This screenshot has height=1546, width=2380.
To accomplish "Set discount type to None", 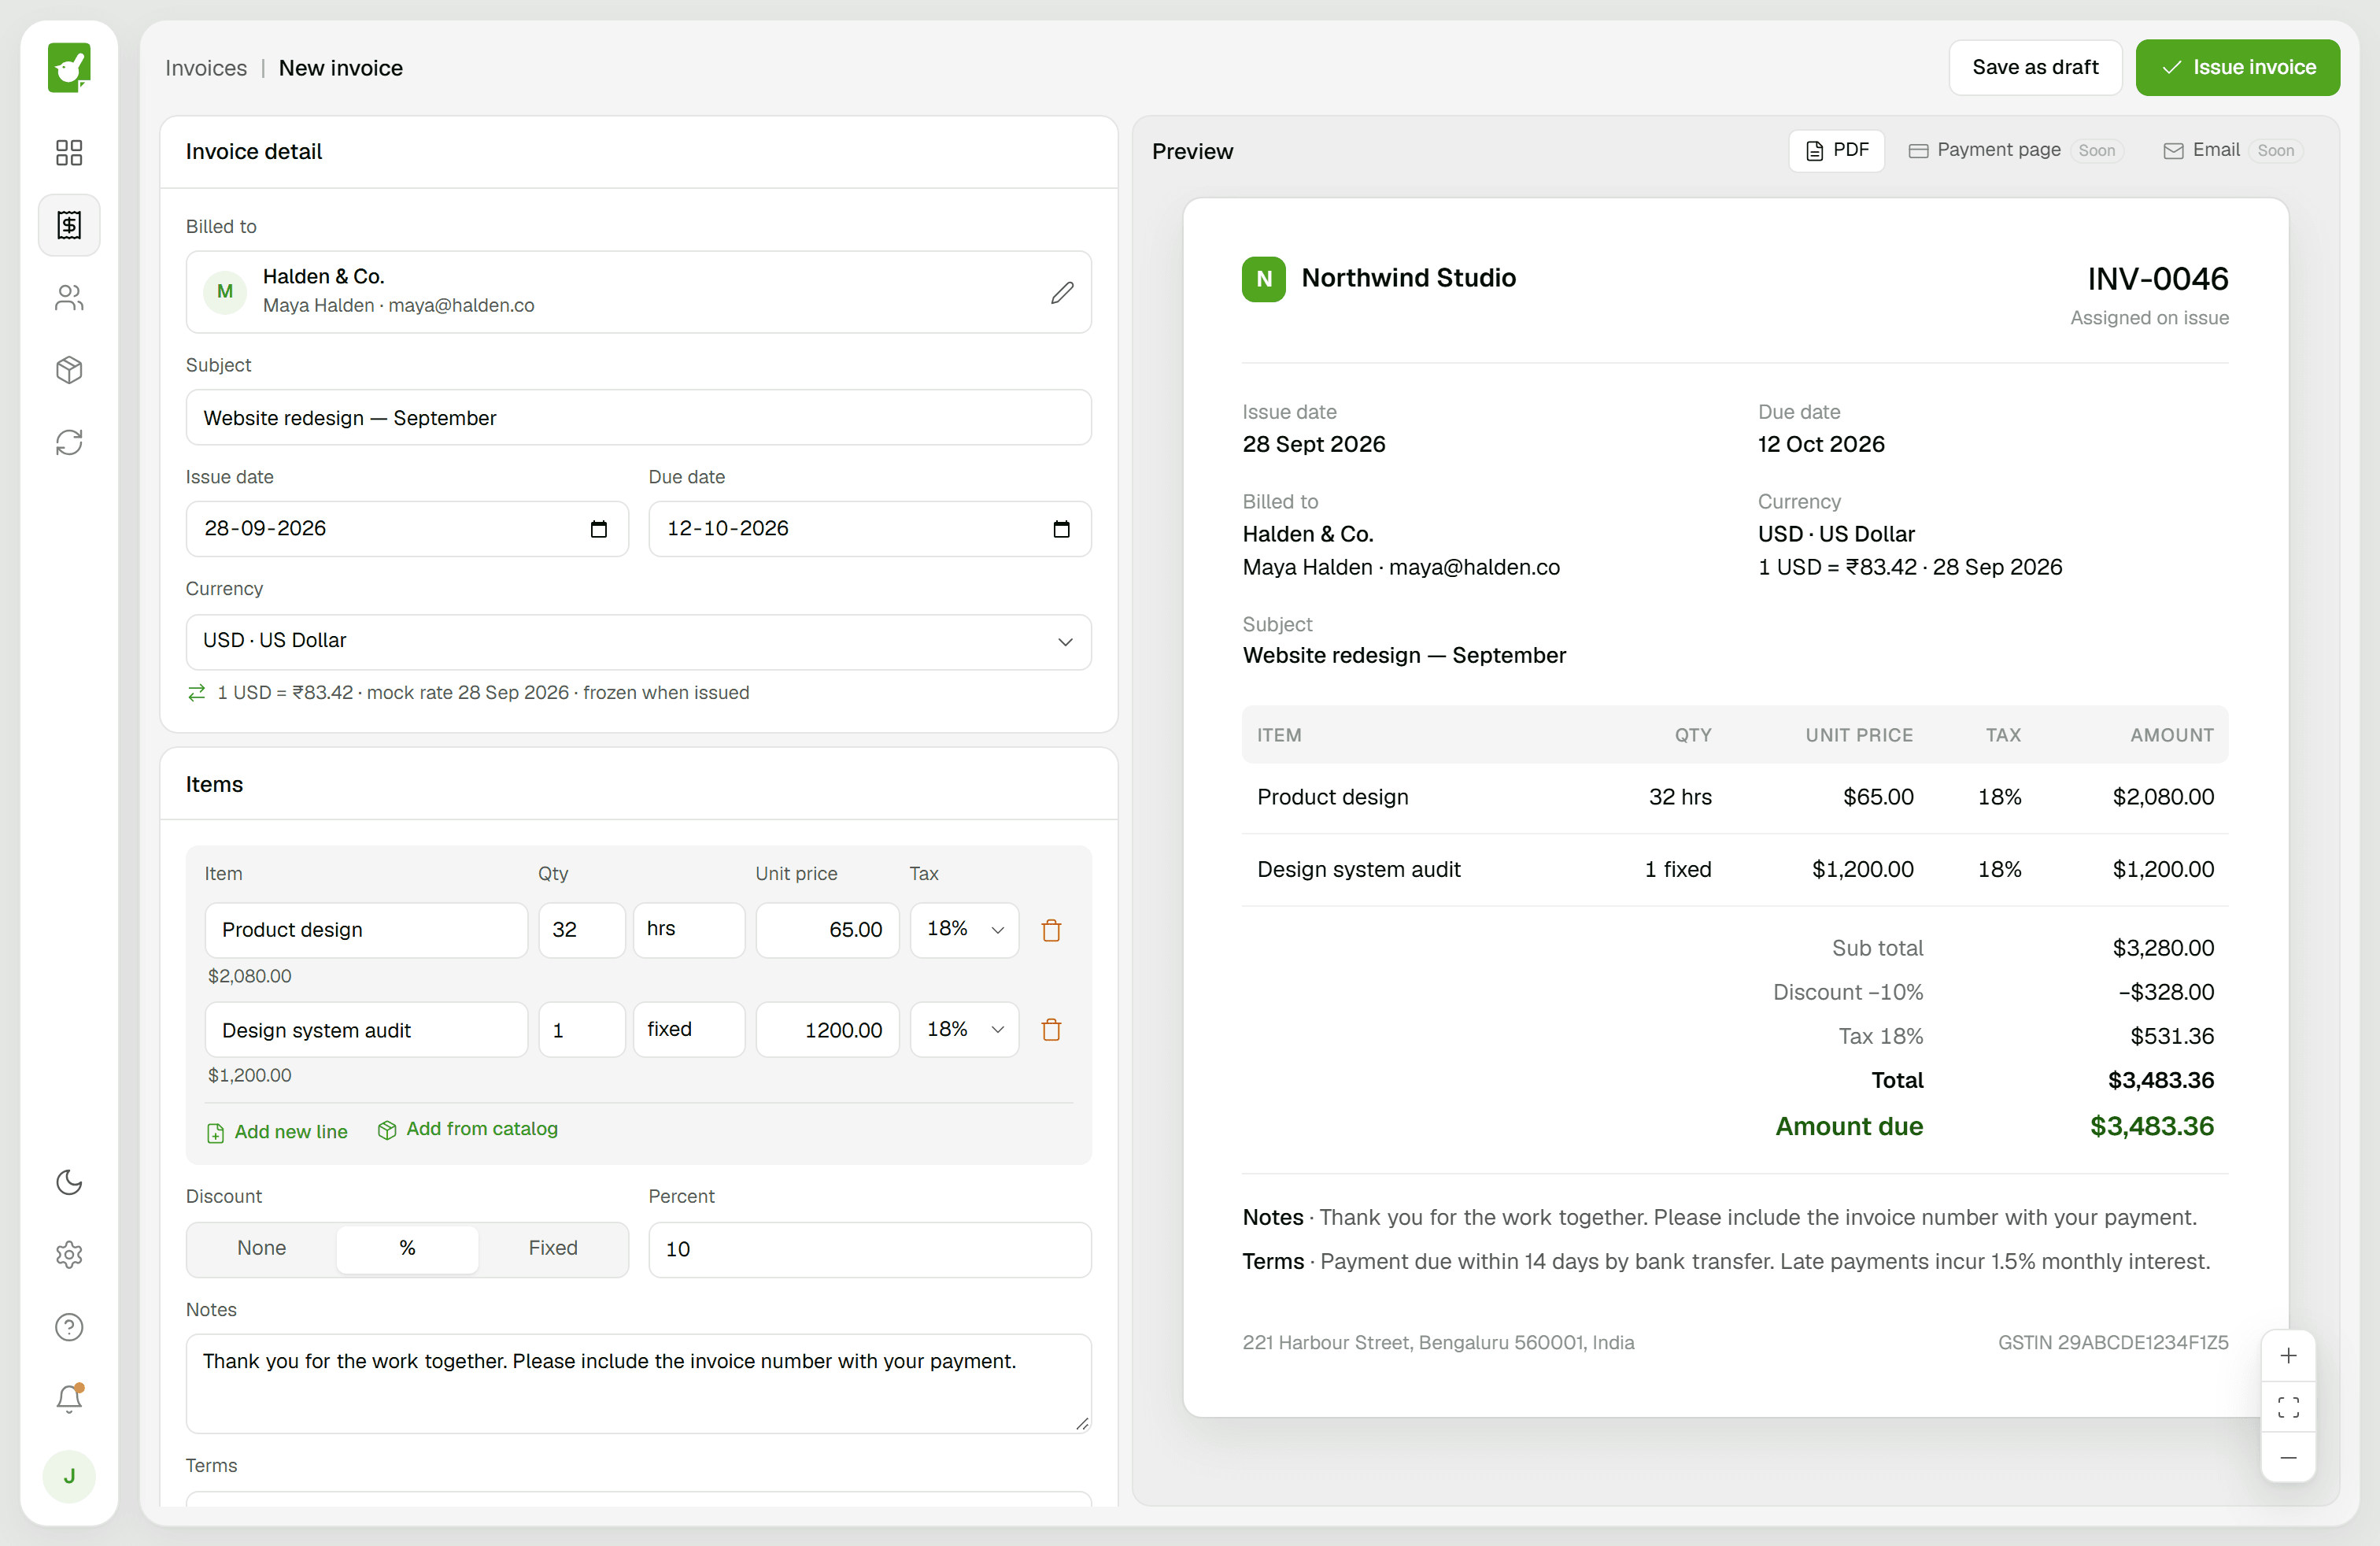I will click(262, 1248).
